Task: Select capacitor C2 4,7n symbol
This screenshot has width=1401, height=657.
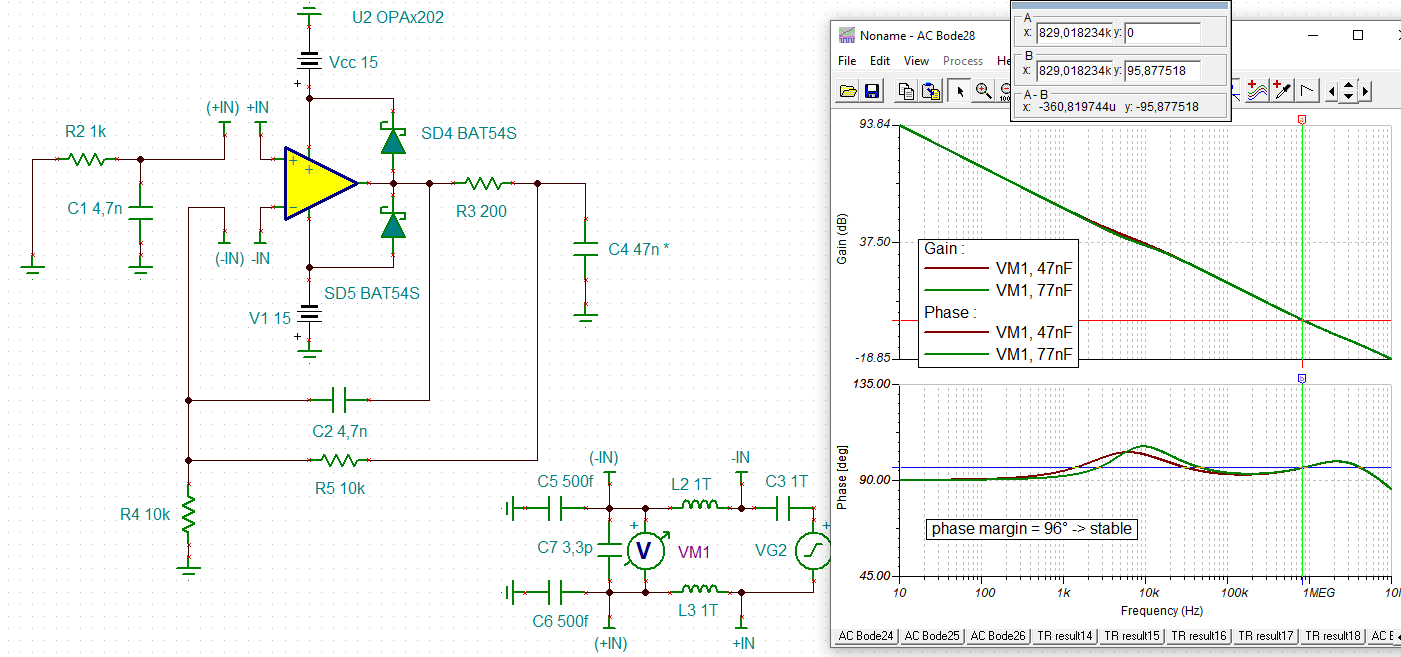Action: [338, 401]
